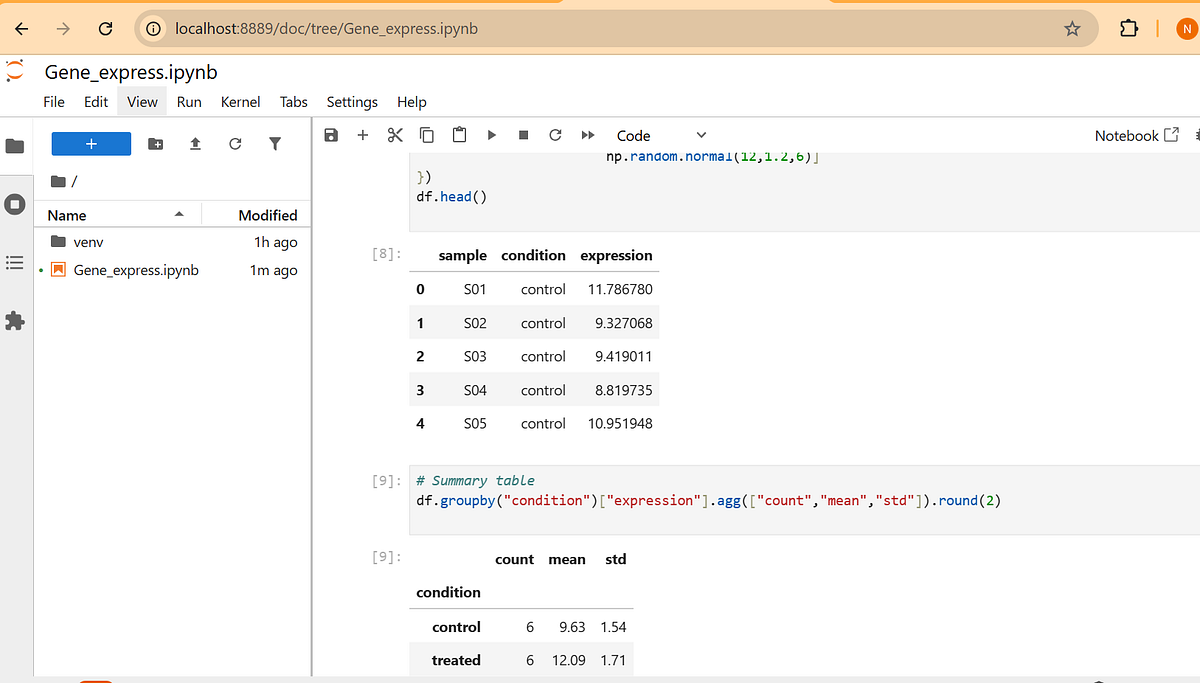This screenshot has height=683, width=1200.
Task: Click the blue New Launcher plus button
Action: pyautogui.click(x=91, y=144)
